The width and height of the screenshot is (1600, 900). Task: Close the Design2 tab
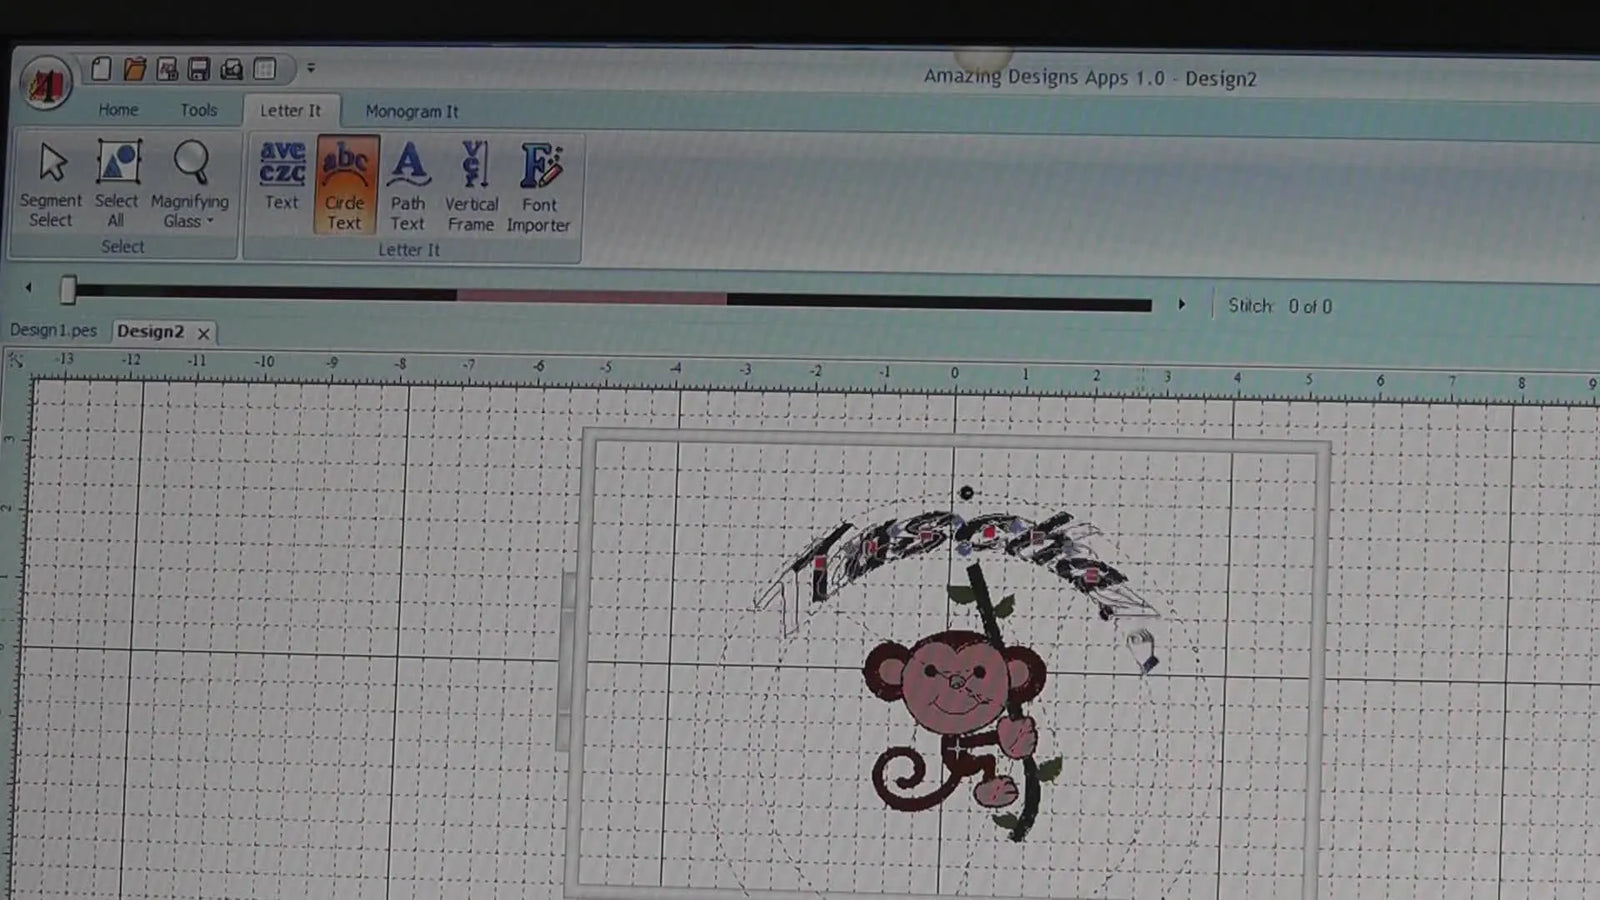click(x=203, y=333)
